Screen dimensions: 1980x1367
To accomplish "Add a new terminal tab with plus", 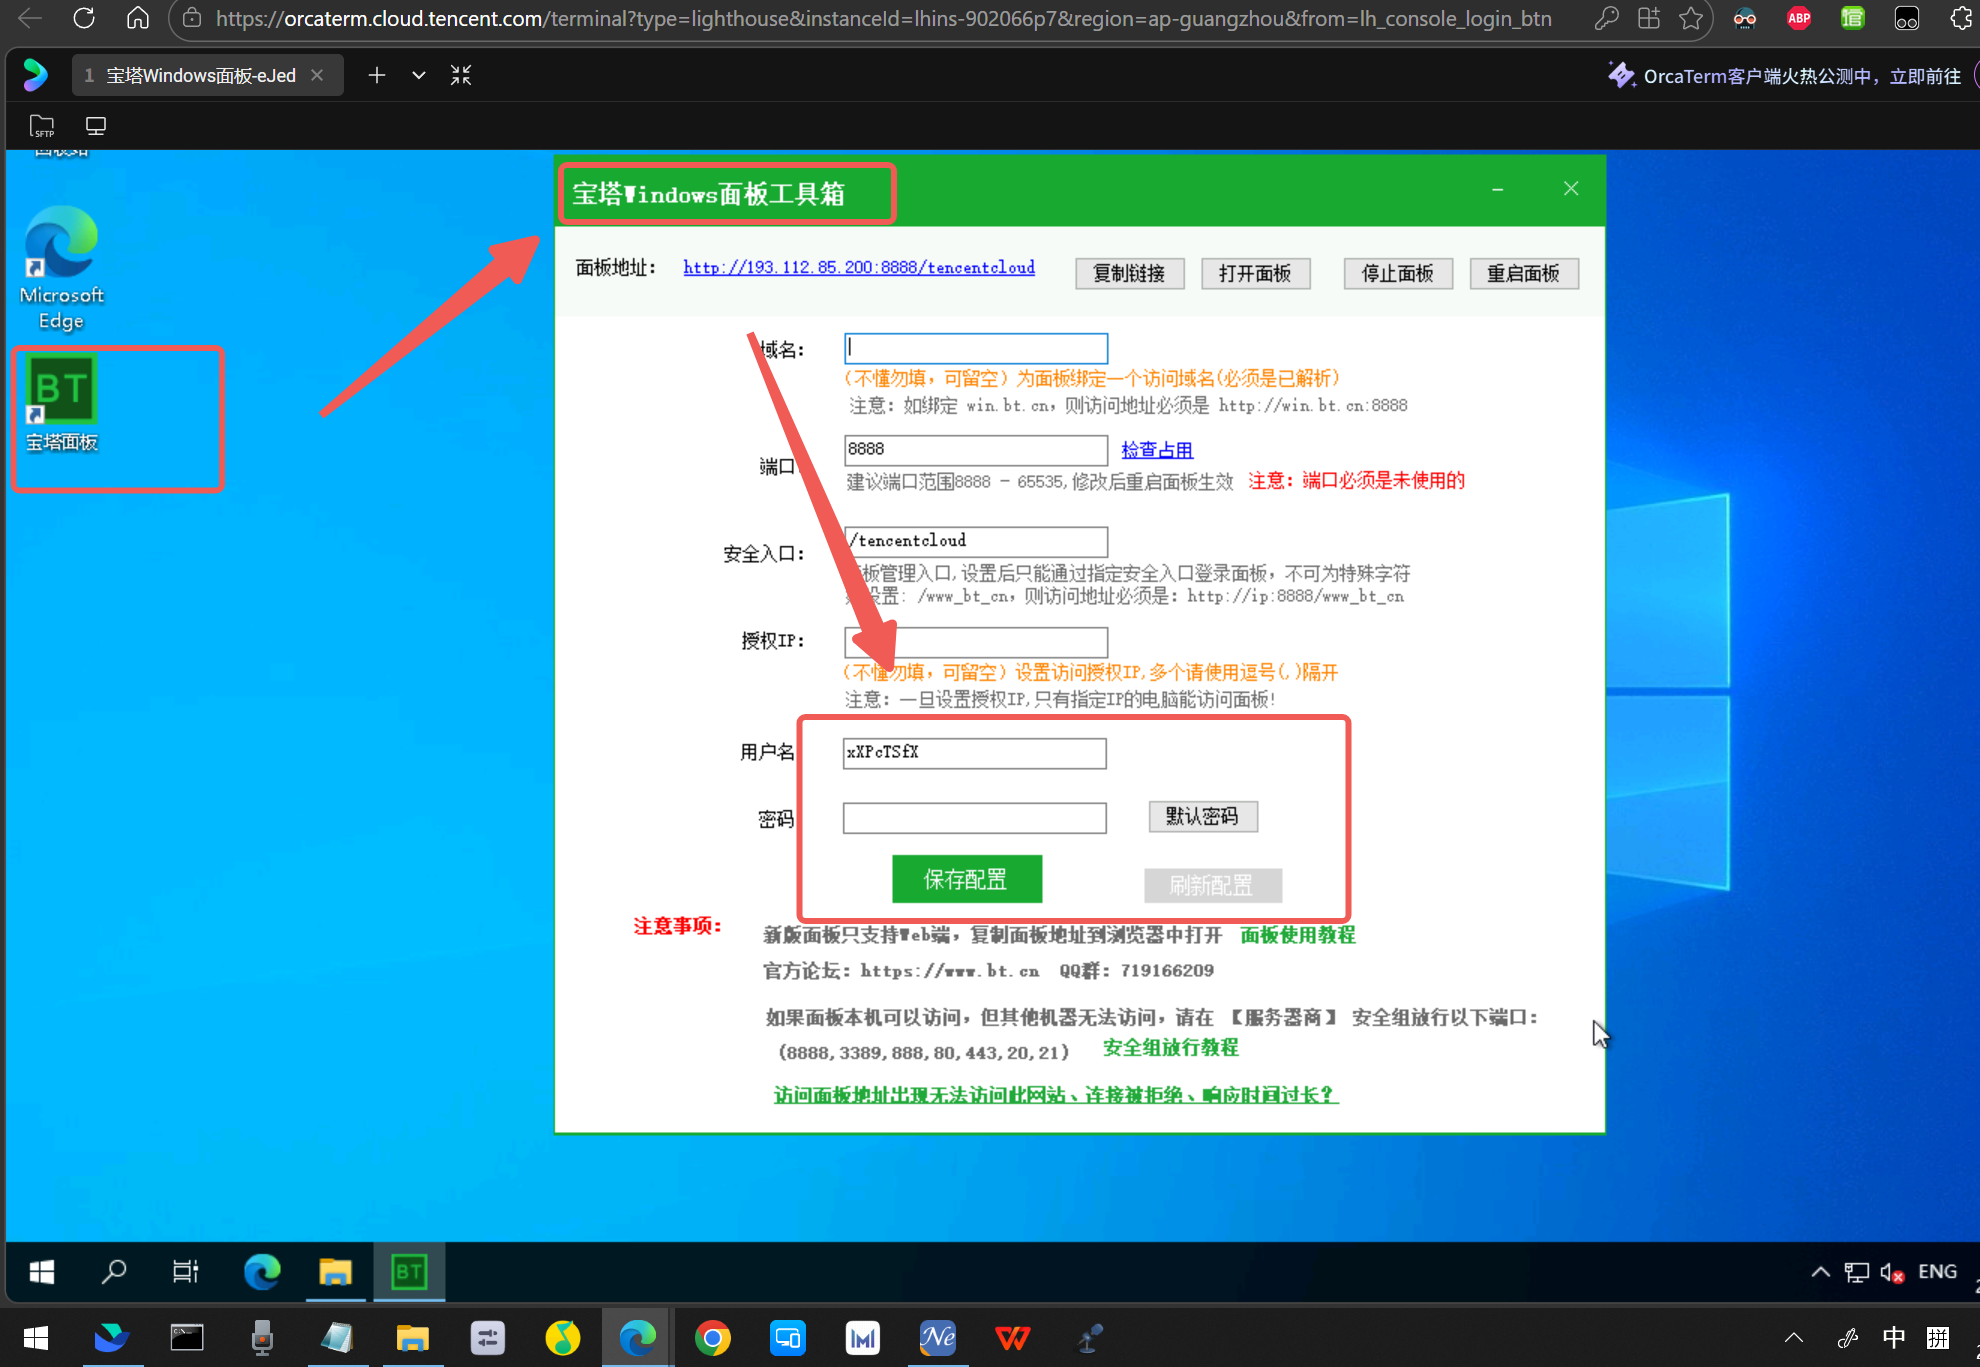I will click(377, 75).
